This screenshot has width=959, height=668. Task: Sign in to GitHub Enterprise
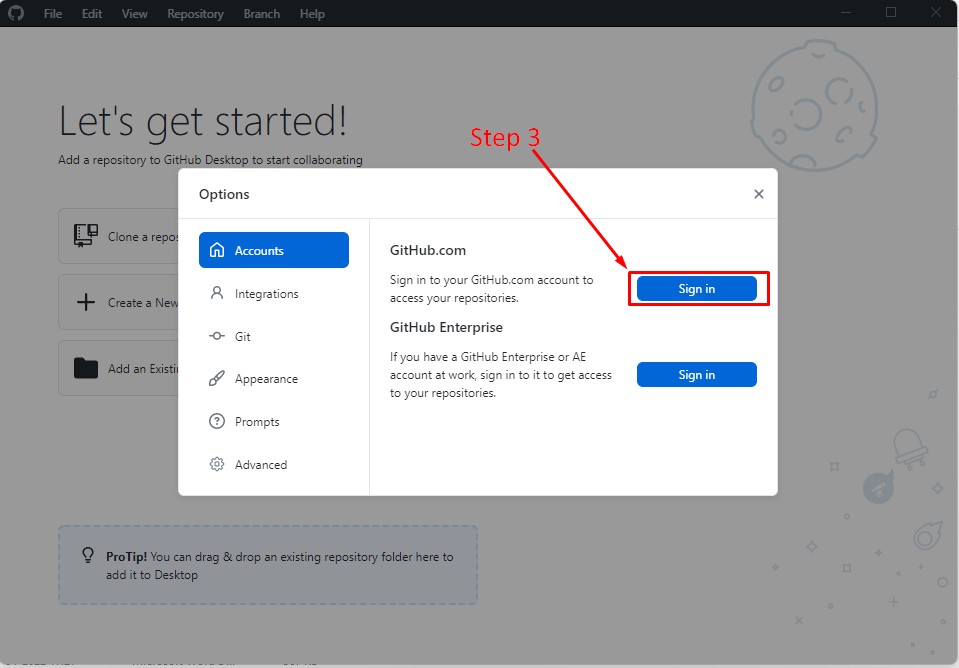697,374
